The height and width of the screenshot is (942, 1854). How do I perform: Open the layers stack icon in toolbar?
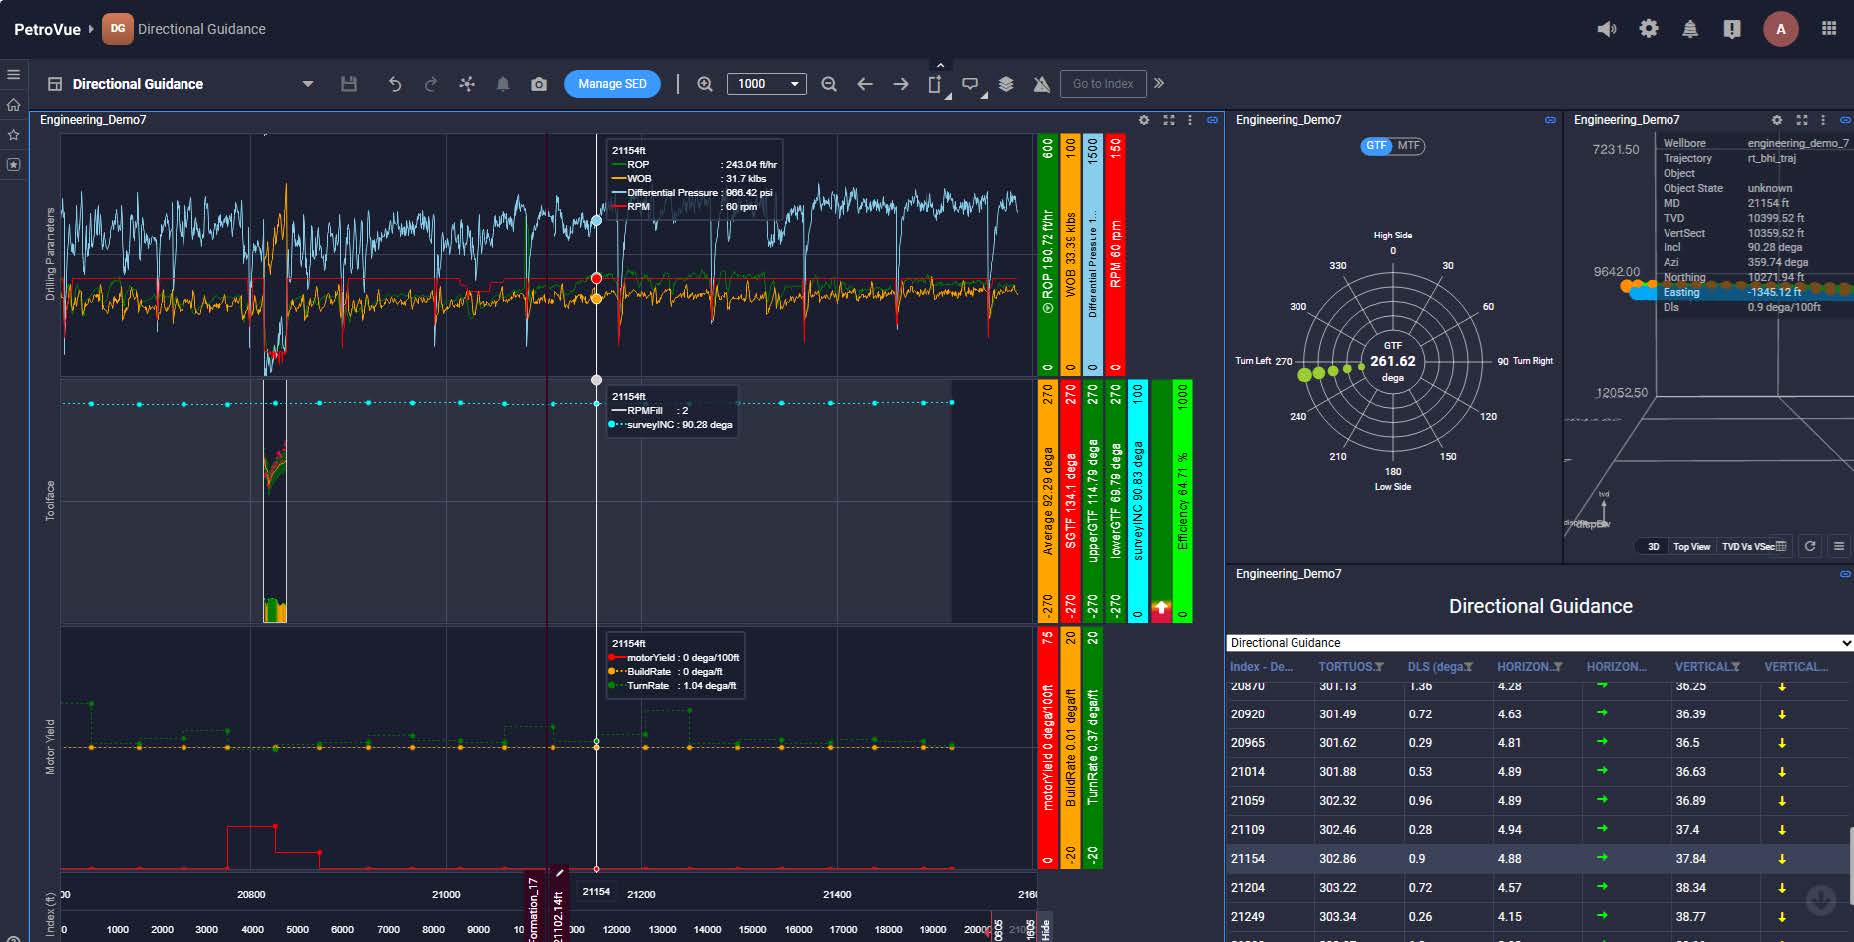tap(1006, 84)
